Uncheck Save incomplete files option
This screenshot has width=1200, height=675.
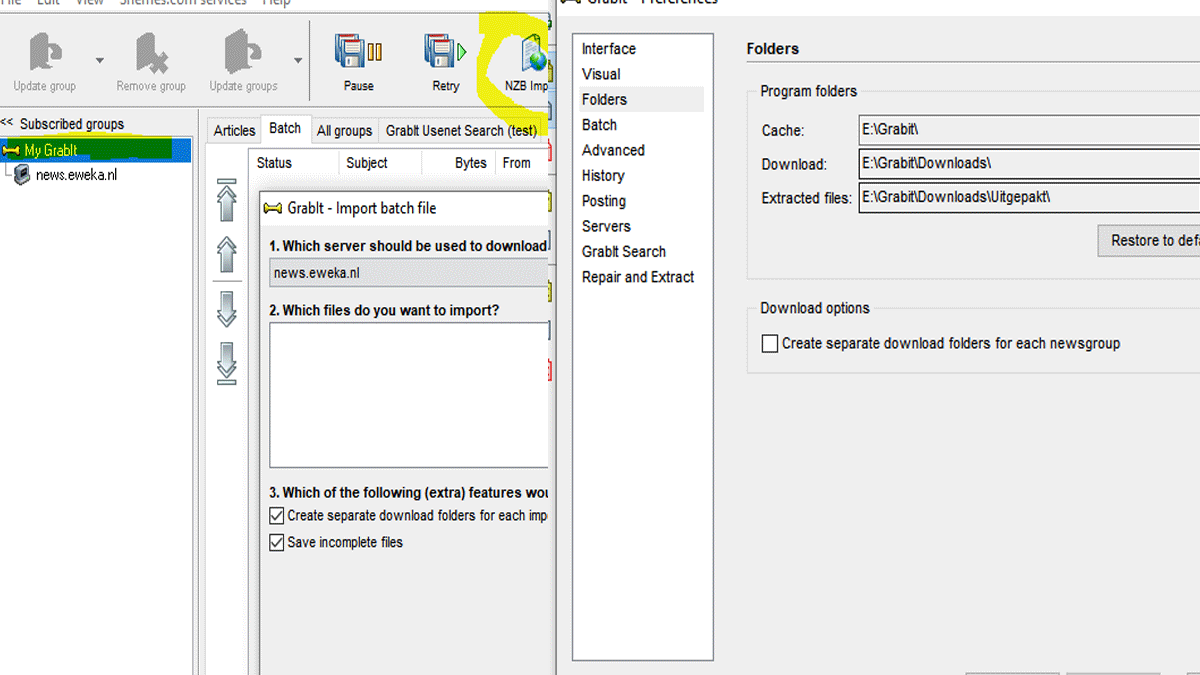click(277, 543)
